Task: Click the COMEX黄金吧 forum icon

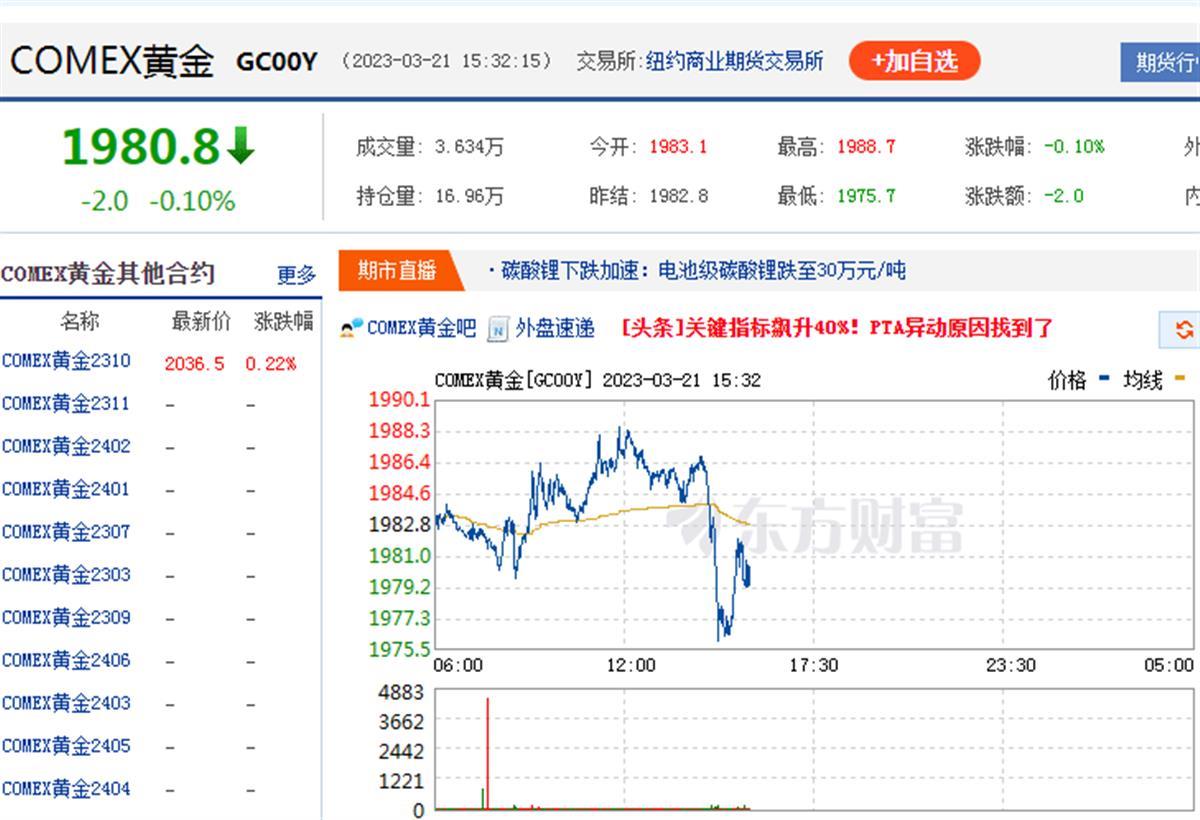Action: pos(351,328)
